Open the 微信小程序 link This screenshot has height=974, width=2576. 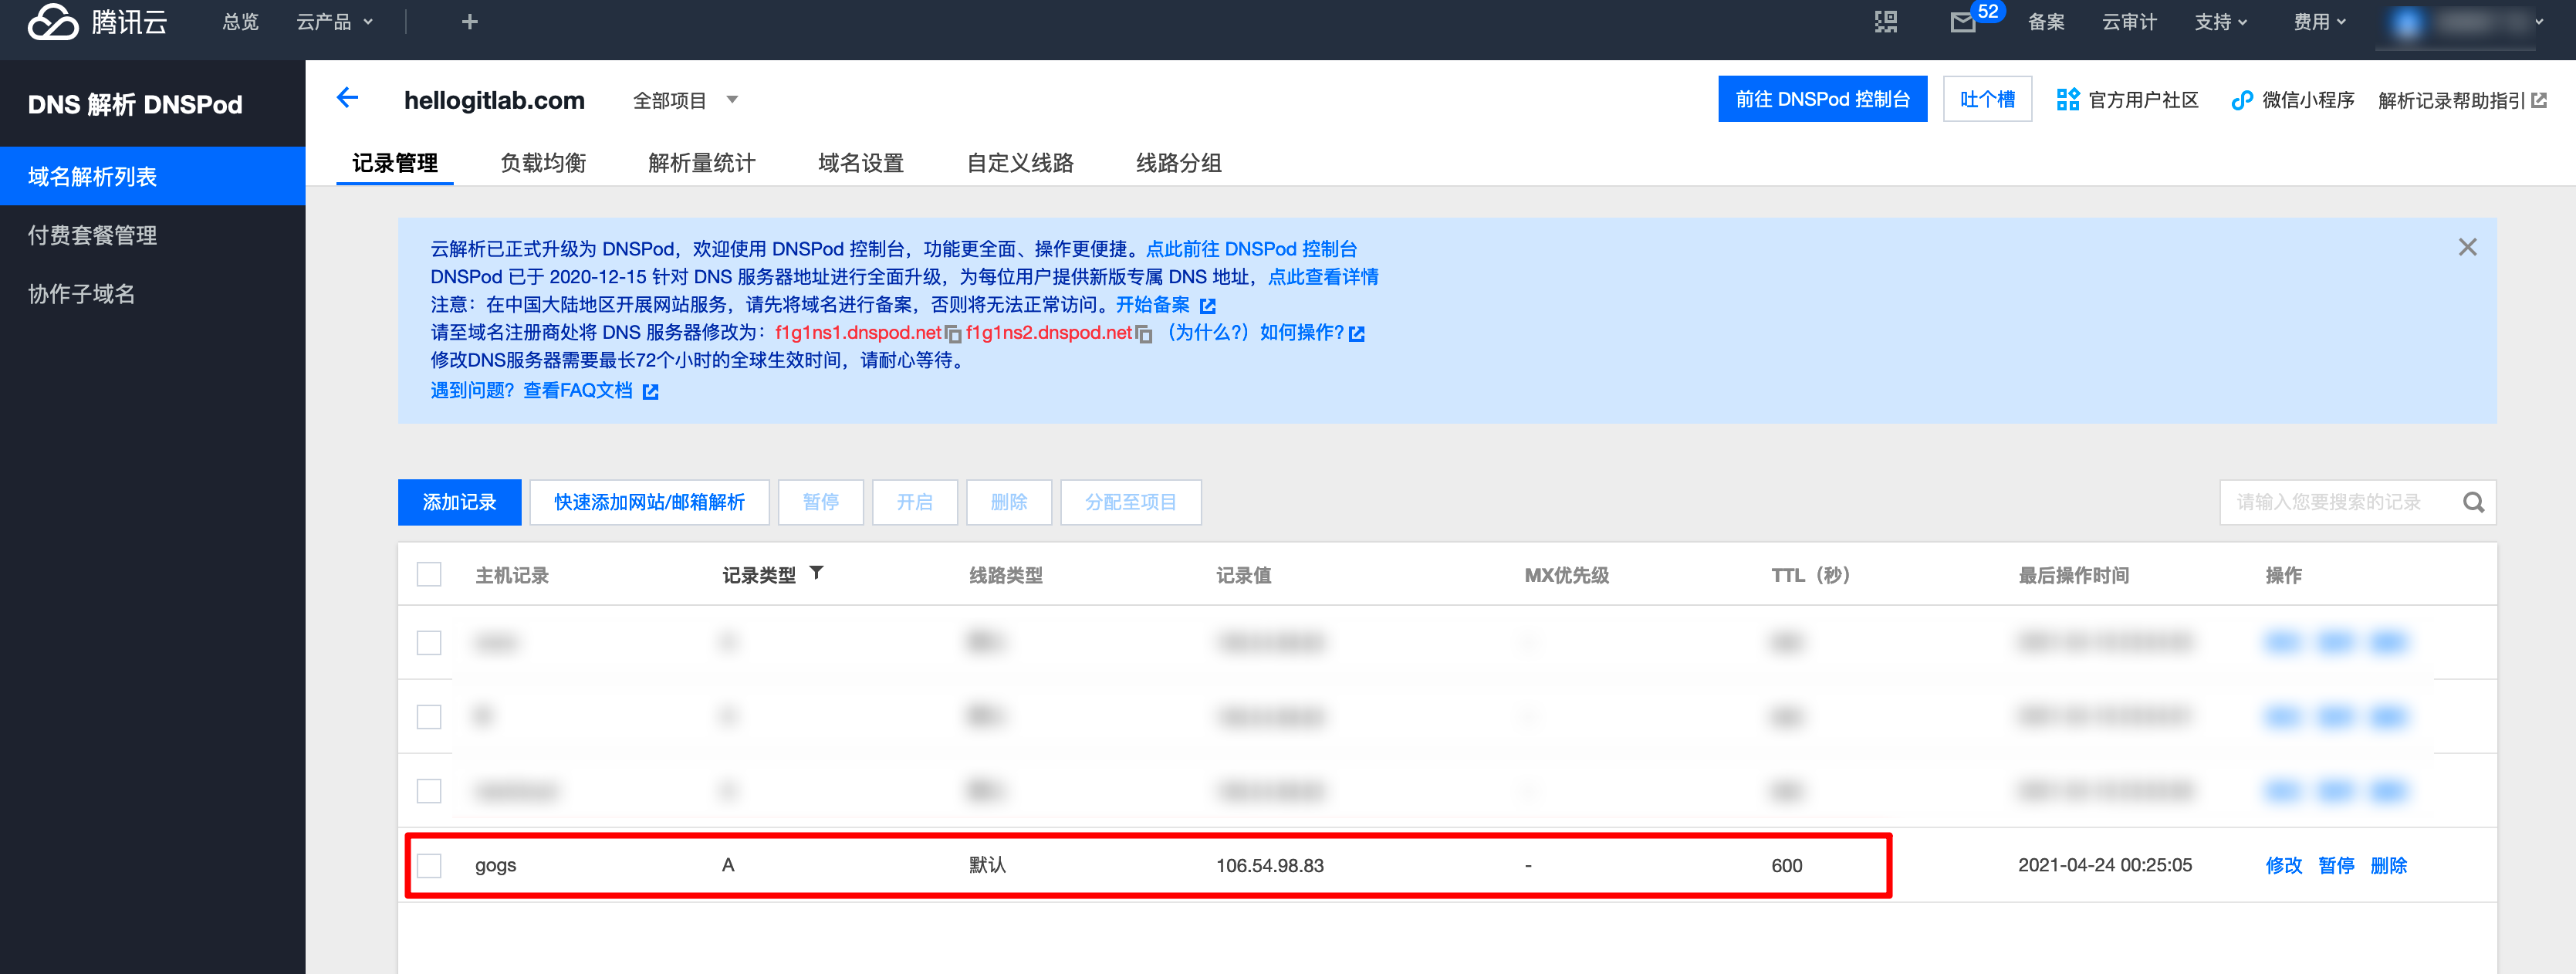tap(2293, 99)
